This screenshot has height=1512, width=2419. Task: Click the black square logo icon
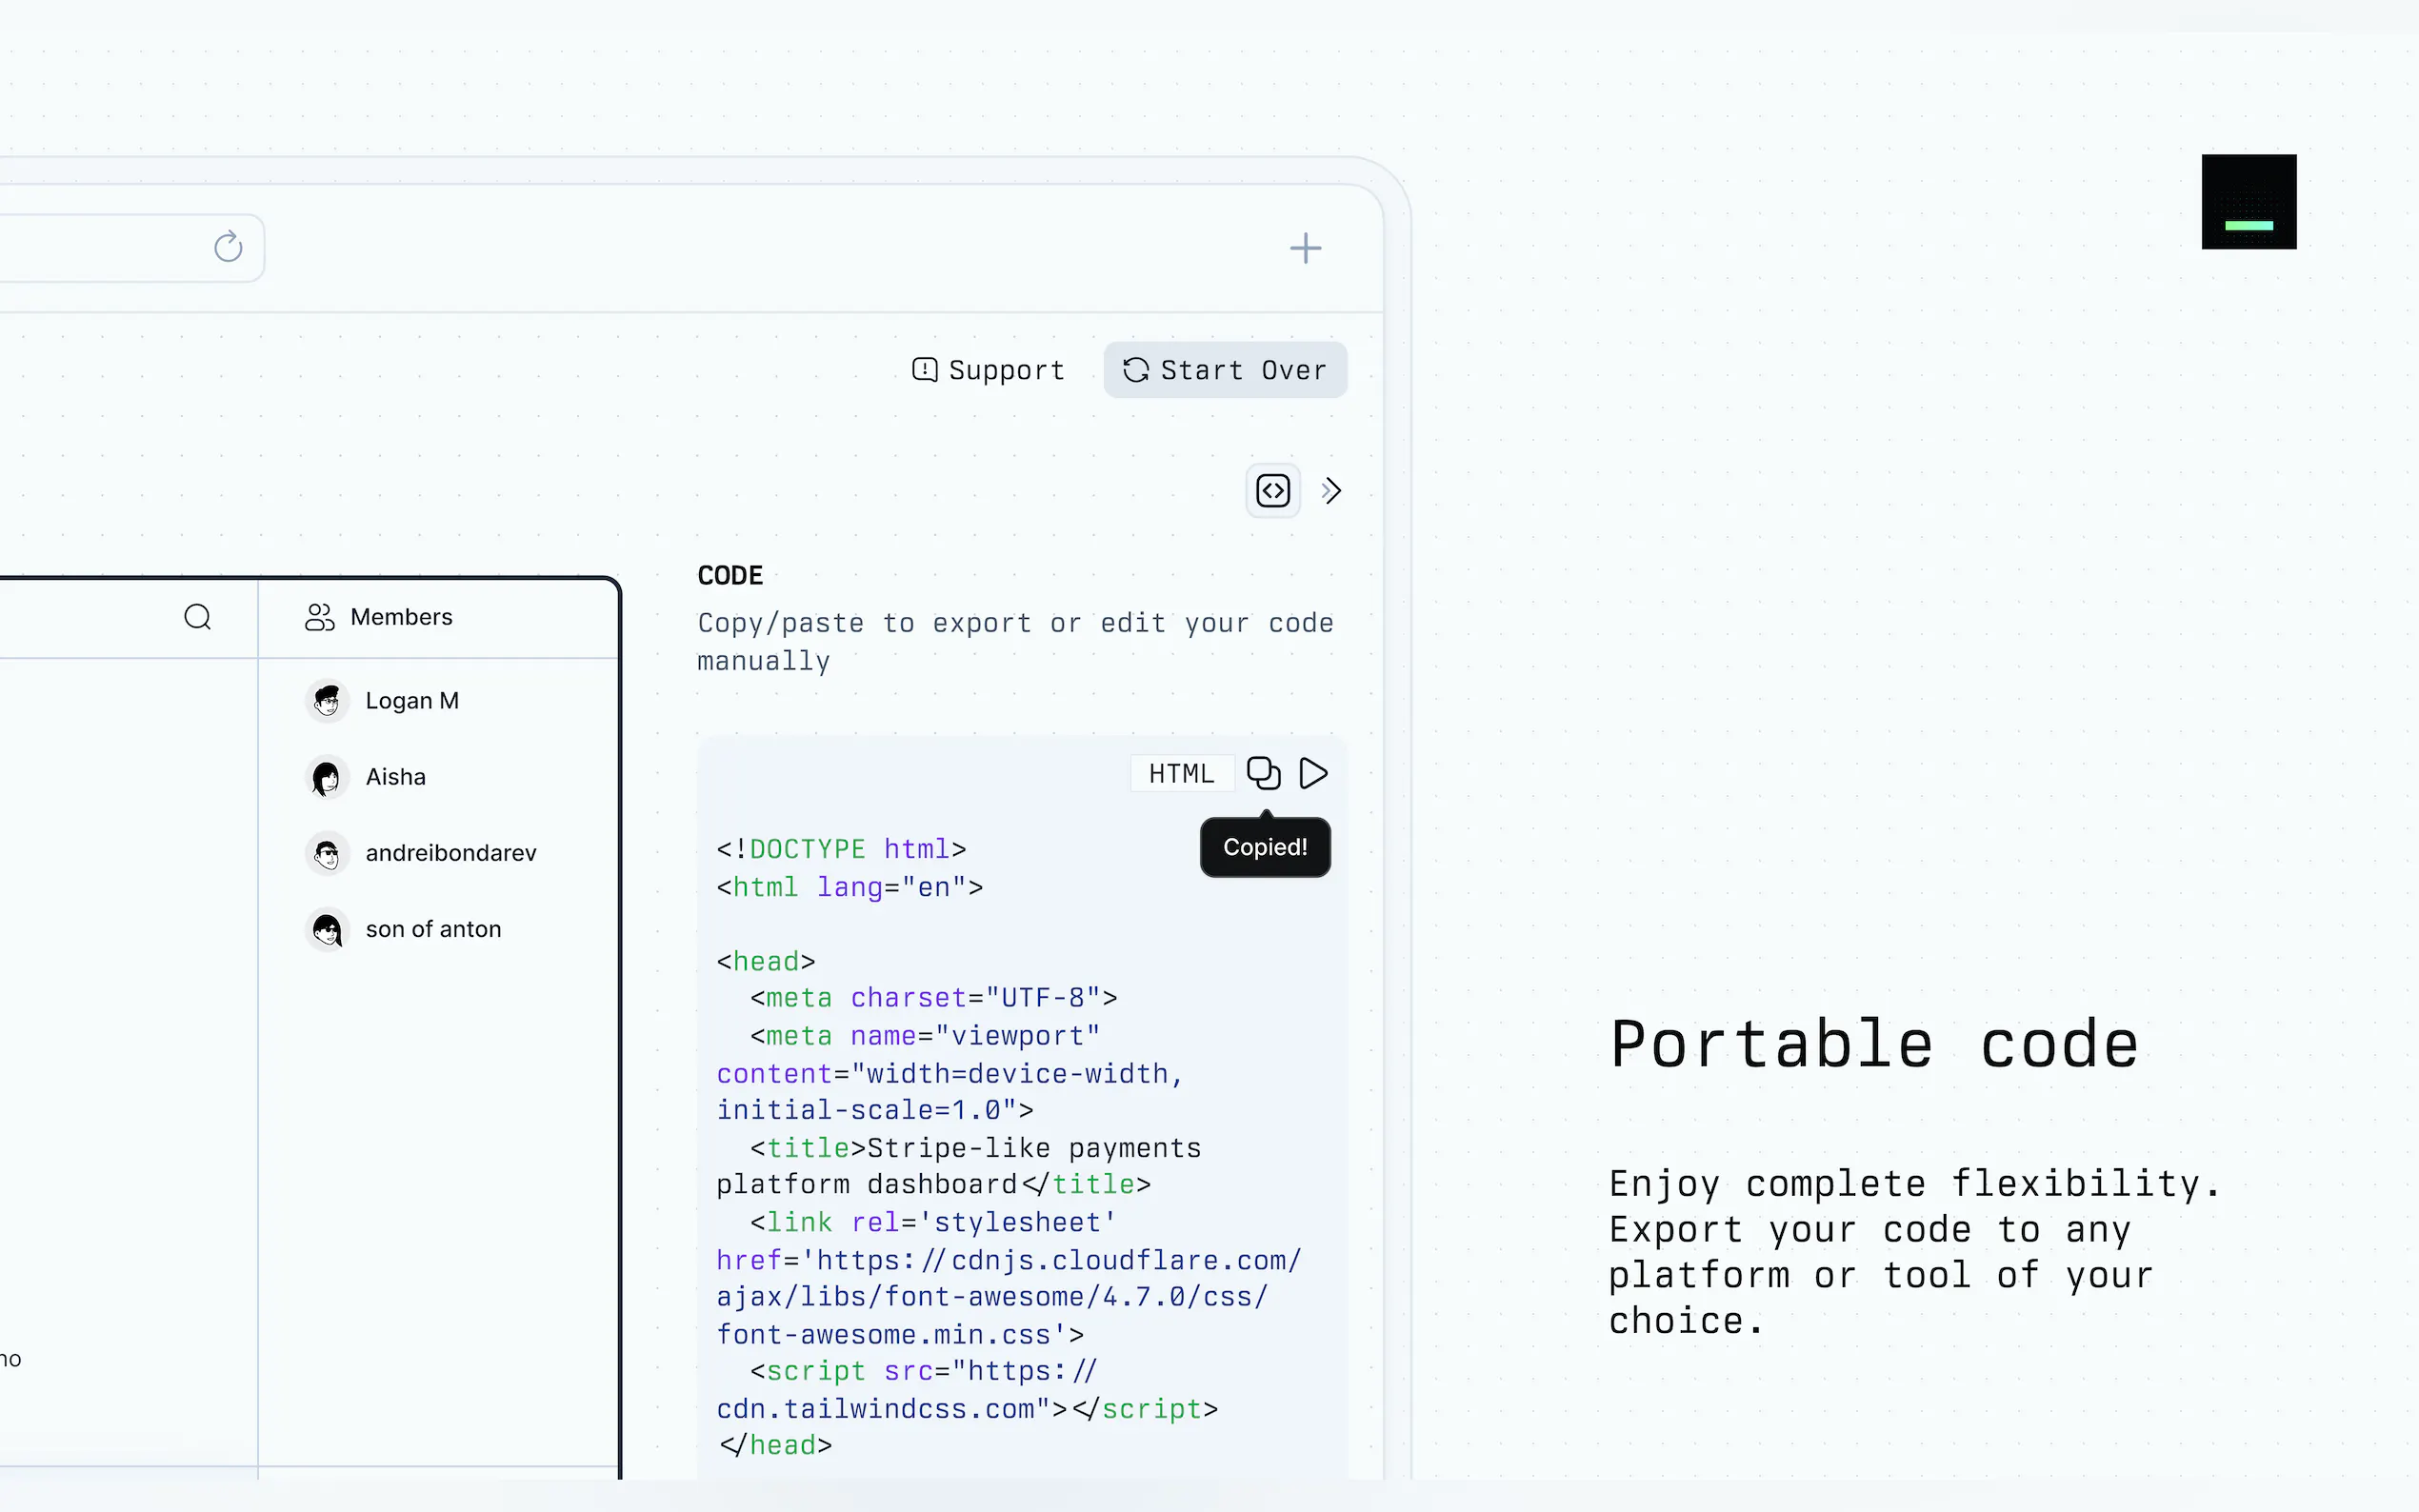pyautogui.click(x=2248, y=201)
